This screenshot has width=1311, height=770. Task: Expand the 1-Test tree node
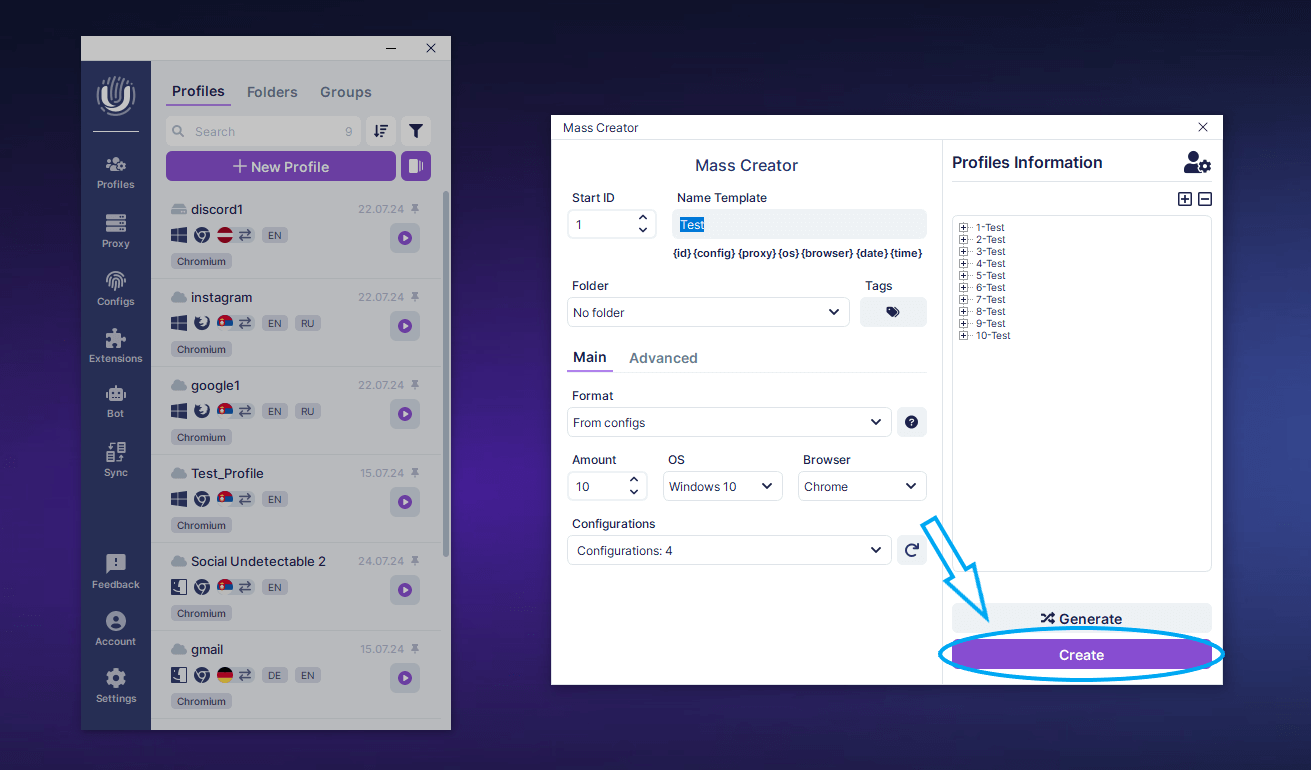pyautogui.click(x=964, y=228)
